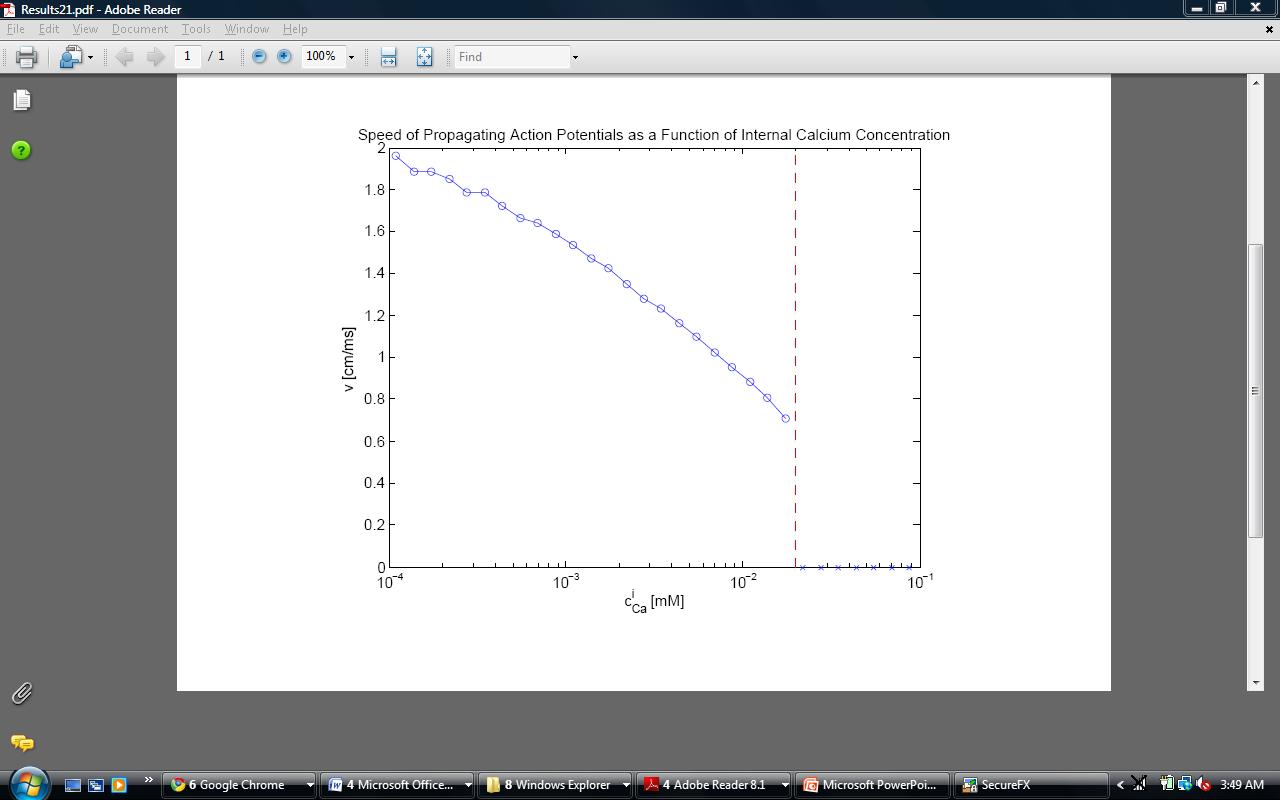This screenshot has width=1280, height=800.
Task: Click the page count text / 1
Action: pyautogui.click(x=216, y=56)
